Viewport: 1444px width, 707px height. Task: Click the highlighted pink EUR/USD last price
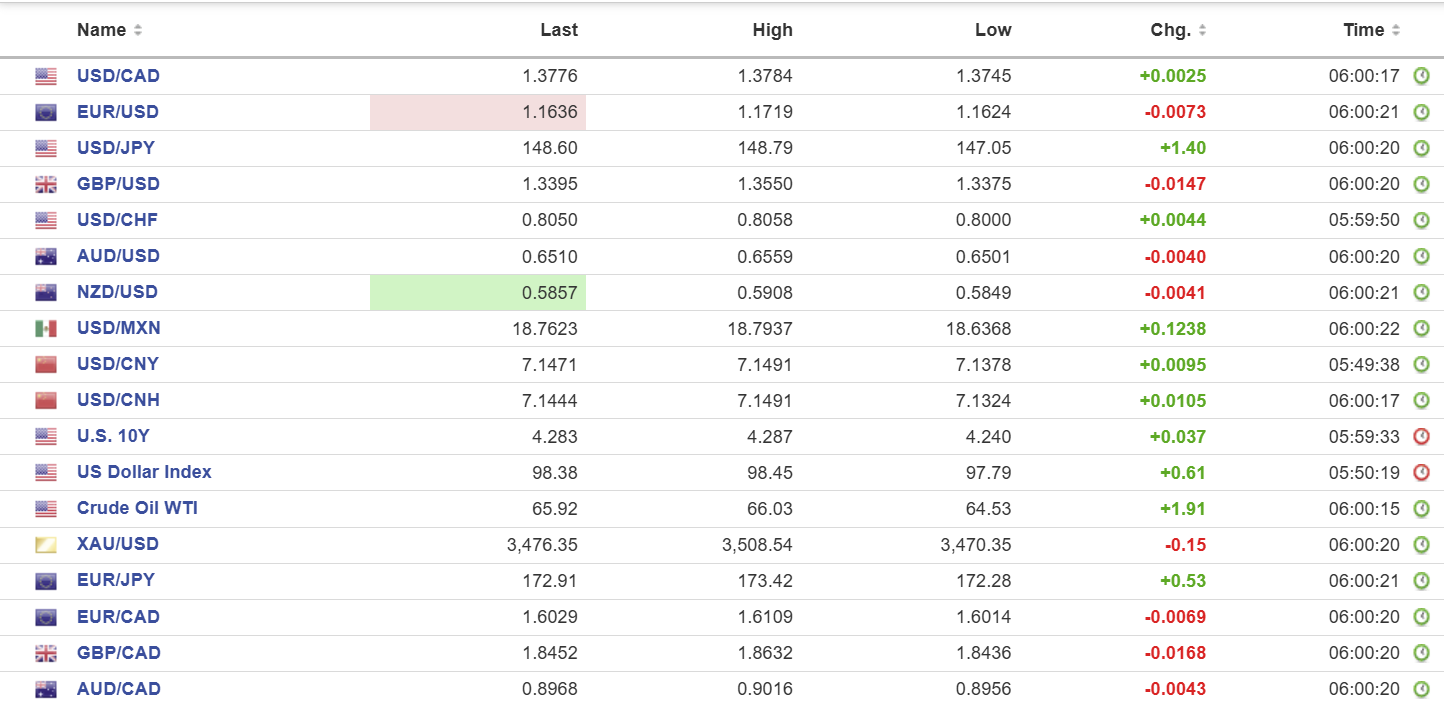(x=478, y=112)
